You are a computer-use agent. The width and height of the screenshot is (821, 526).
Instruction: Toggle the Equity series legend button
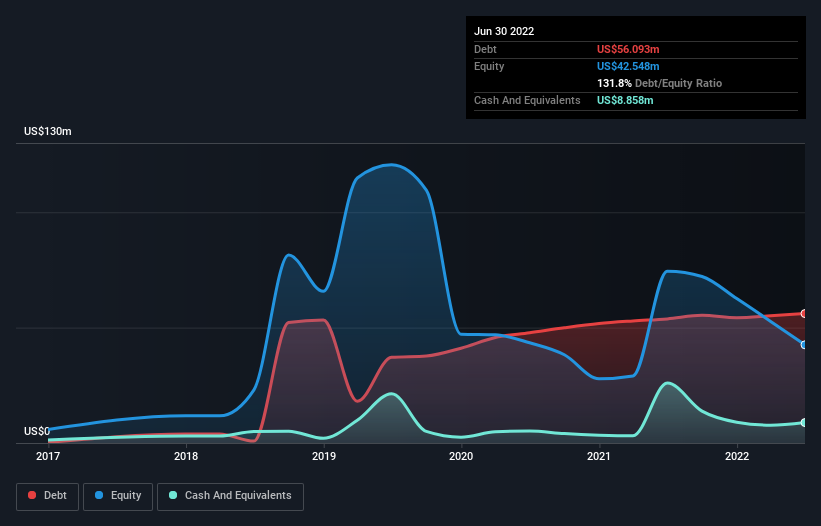point(118,496)
